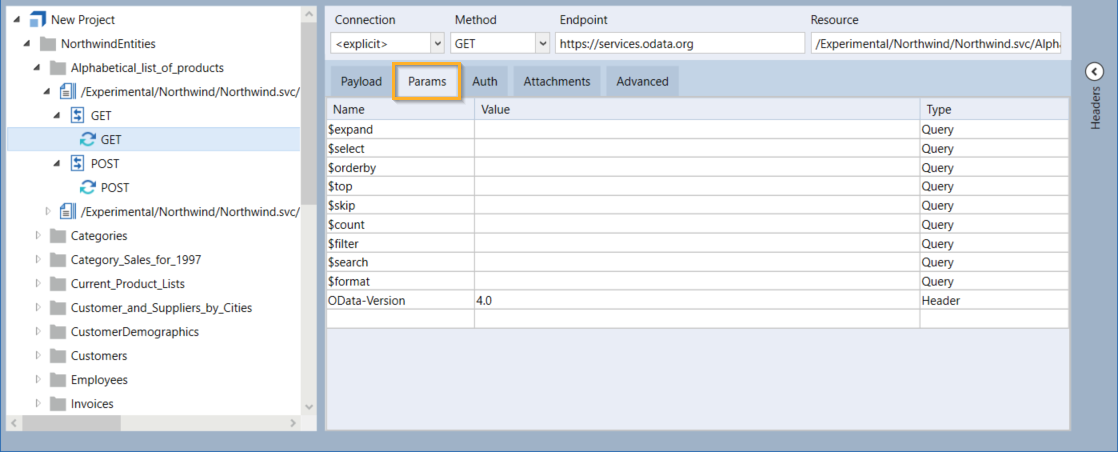Expand the Employees tree node
Image resolution: width=1118 pixels, height=452 pixels.
point(38,380)
